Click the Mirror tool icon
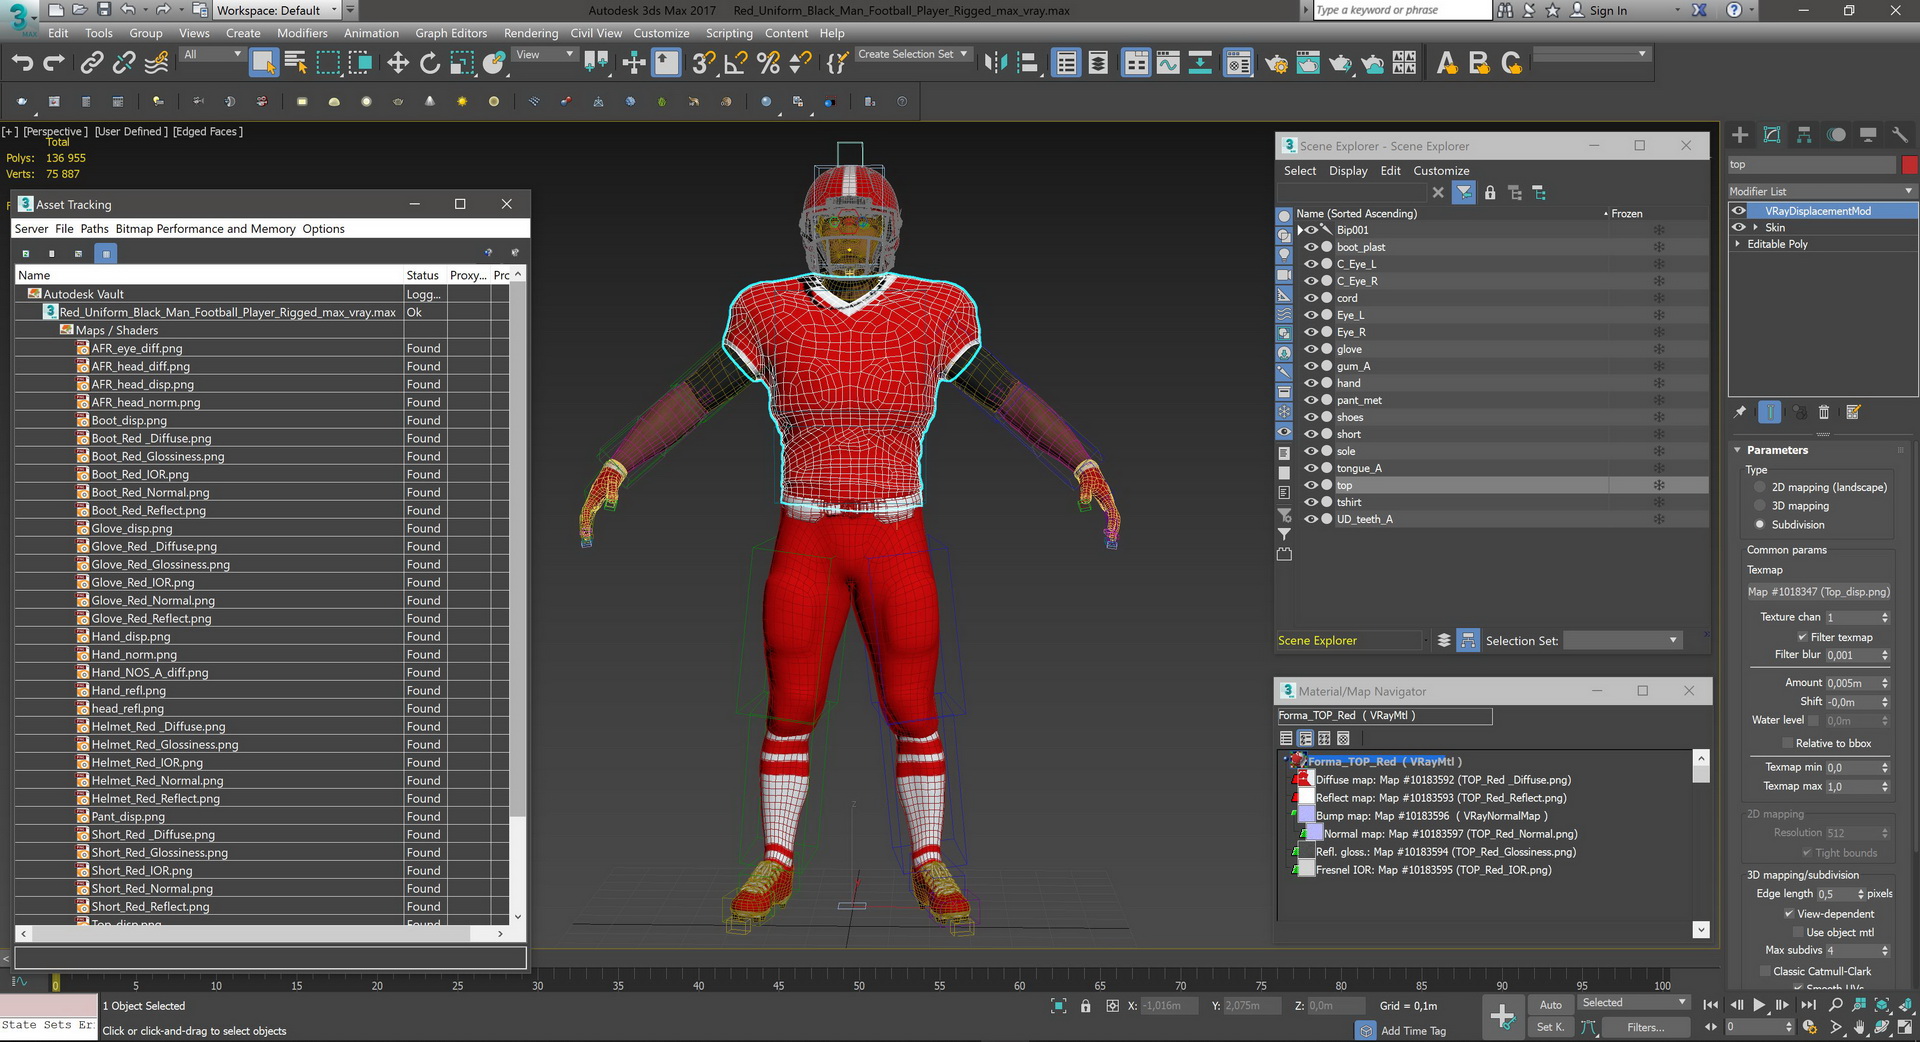Screen dimensions: 1920x1042 pyautogui.click(x=995, y=63)
